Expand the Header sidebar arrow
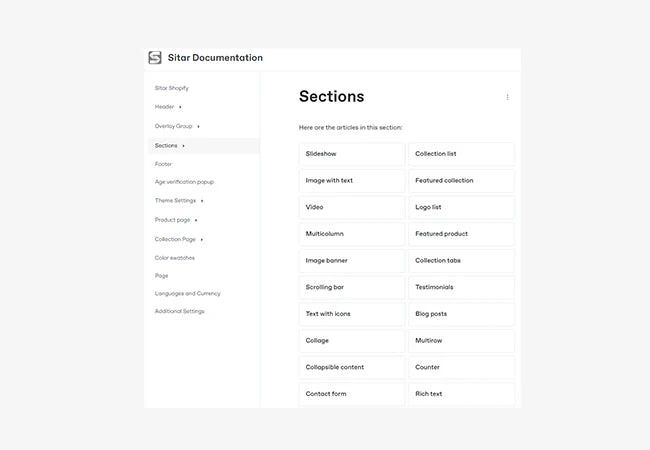Image resolution: width=650 pixels, height=450 pixels. click(x=180, y=106)
